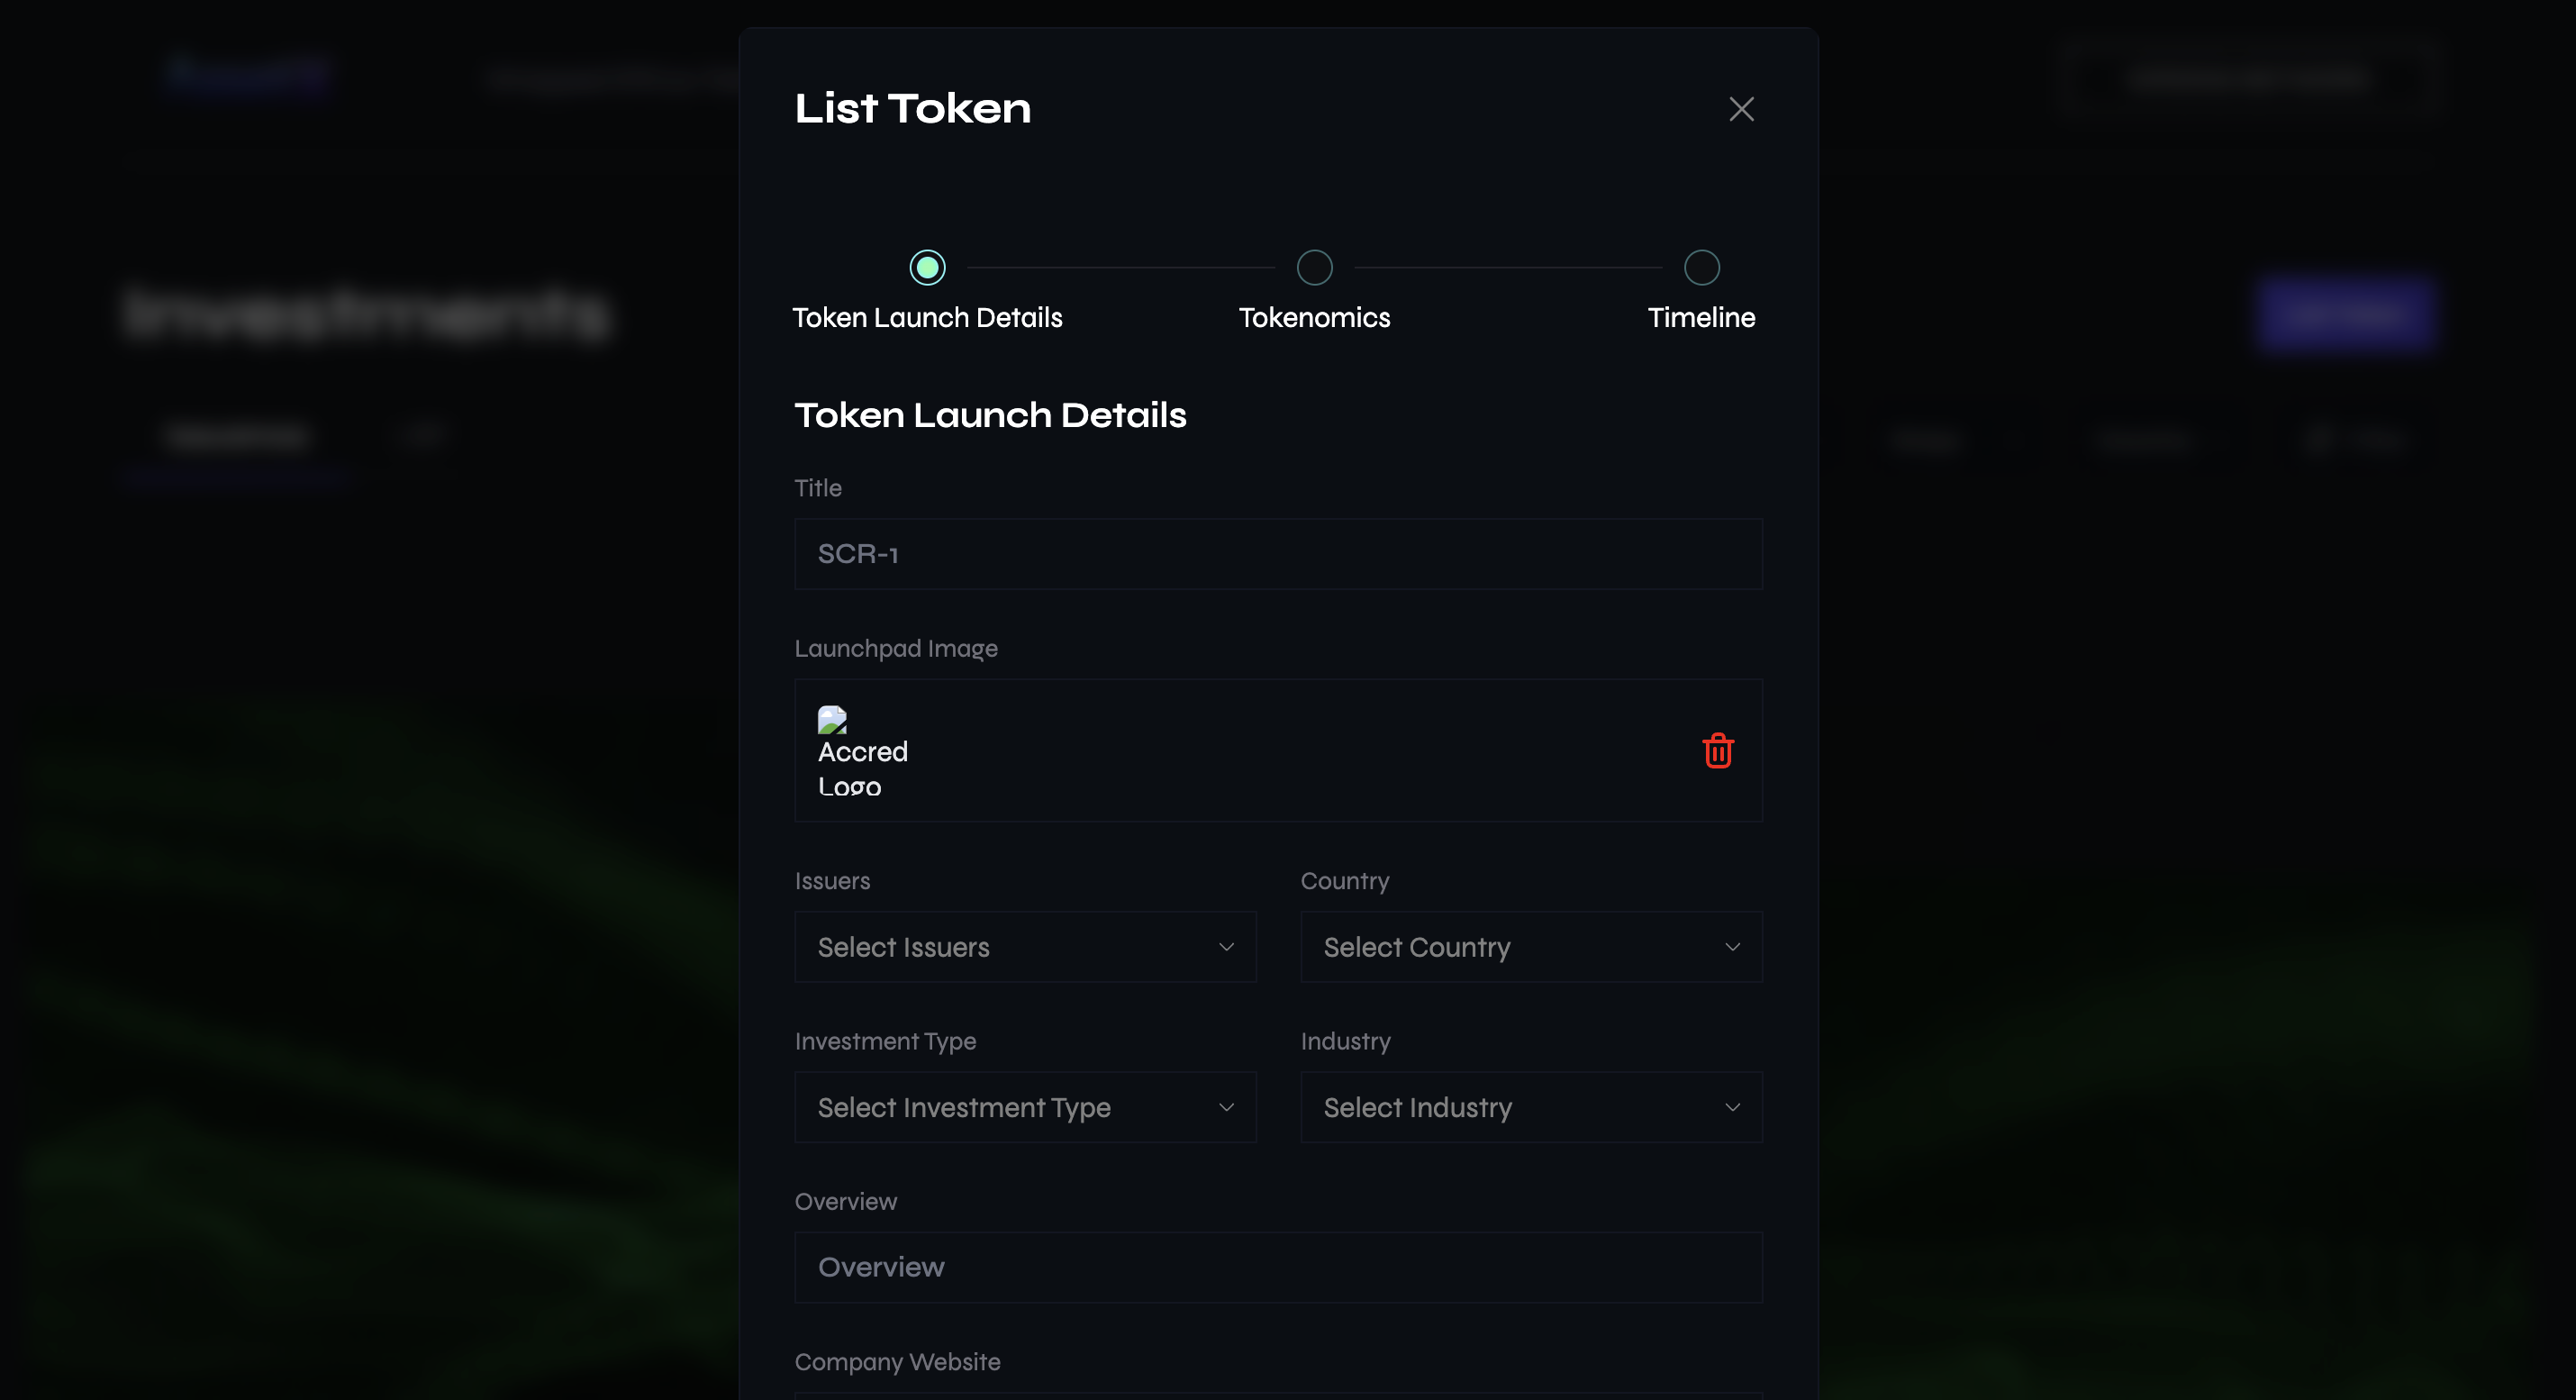Image resolution: width=2576 pixels, height=1400 pixels.
Task: Close the List Token dialog
Action: pyautogui.click(x=1741, y=109)
